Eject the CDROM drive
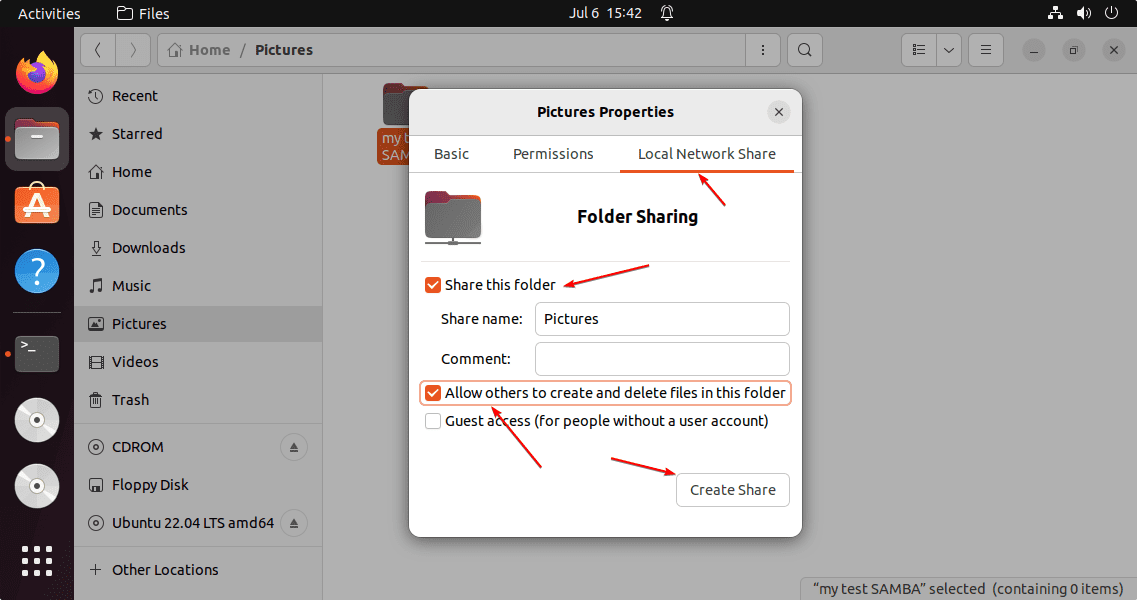1137x600 pixels. [294, 447]
